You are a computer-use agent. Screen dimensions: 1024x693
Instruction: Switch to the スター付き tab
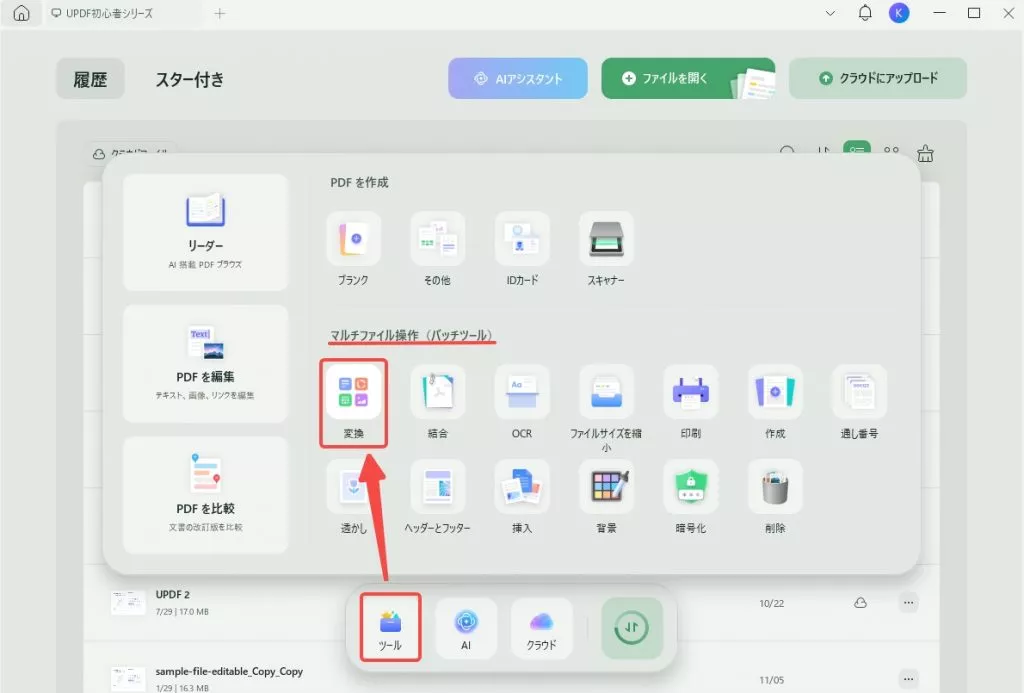coord(190,77)
